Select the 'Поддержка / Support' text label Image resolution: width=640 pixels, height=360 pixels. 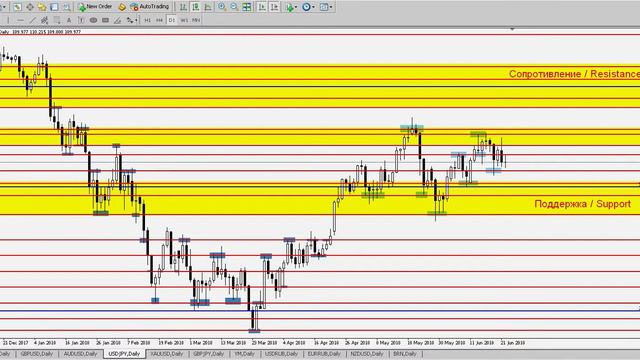pos(582,204)
